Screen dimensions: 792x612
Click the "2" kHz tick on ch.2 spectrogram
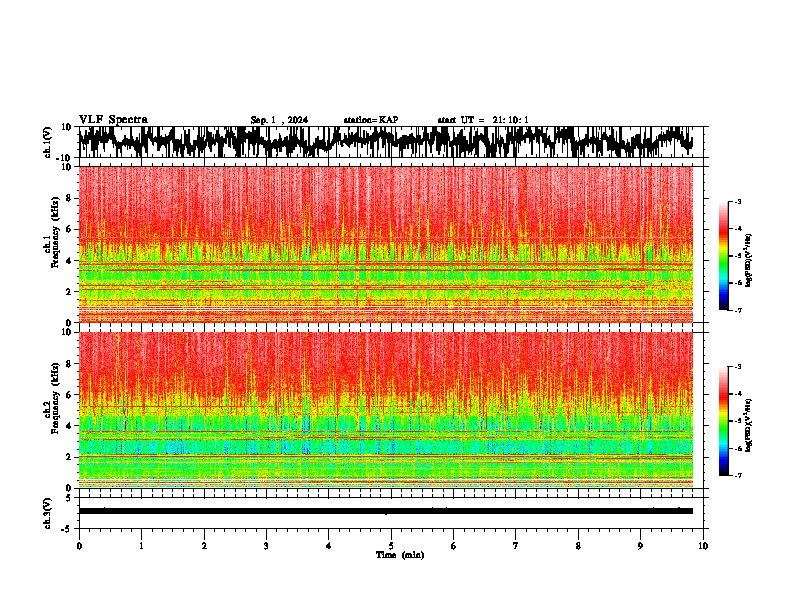tap(69, 457)
